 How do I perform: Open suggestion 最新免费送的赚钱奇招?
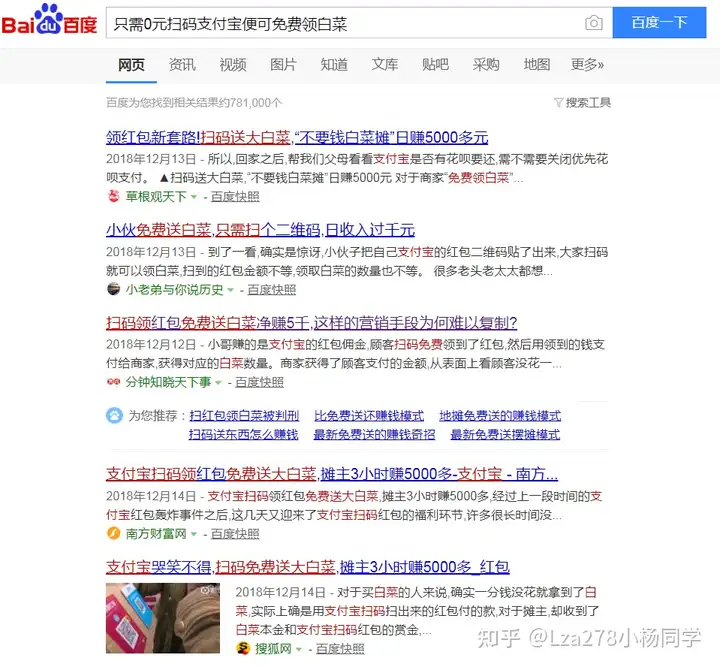(x=374, y=434)
